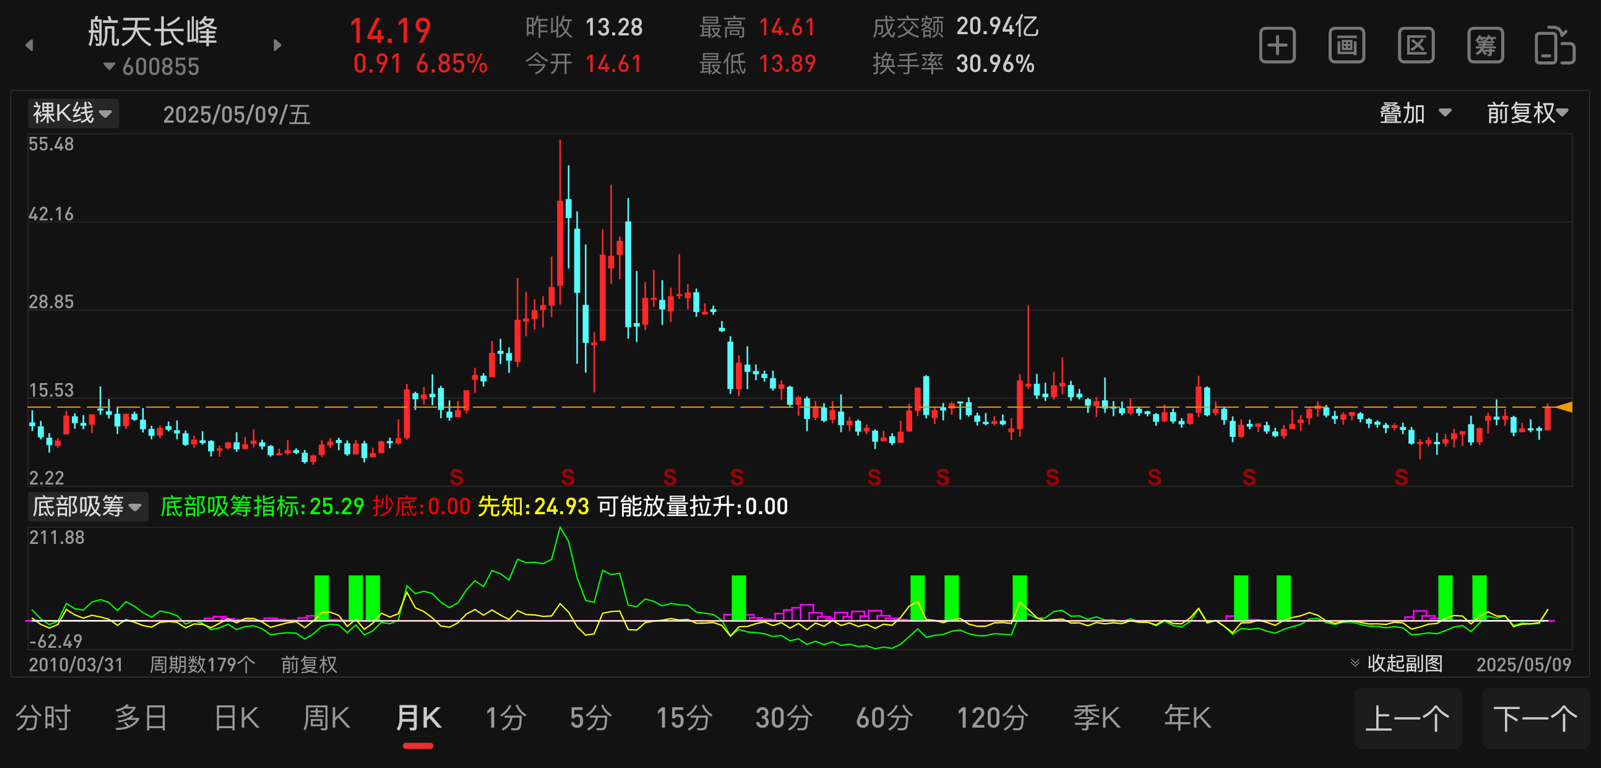This screenshot has width=1601, height=768.
Task: Click 昨收 value 13.28
Action: 614,27
